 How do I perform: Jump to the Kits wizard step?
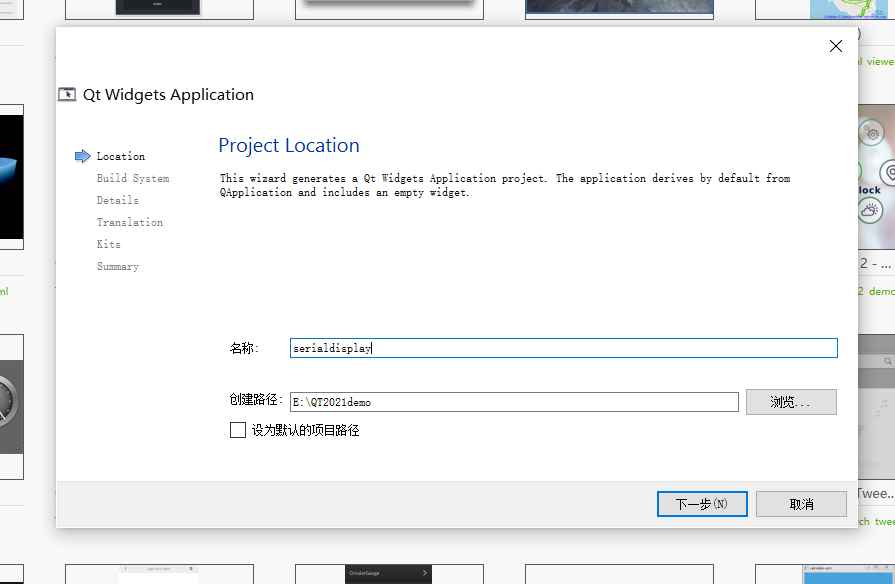(108, 244)
